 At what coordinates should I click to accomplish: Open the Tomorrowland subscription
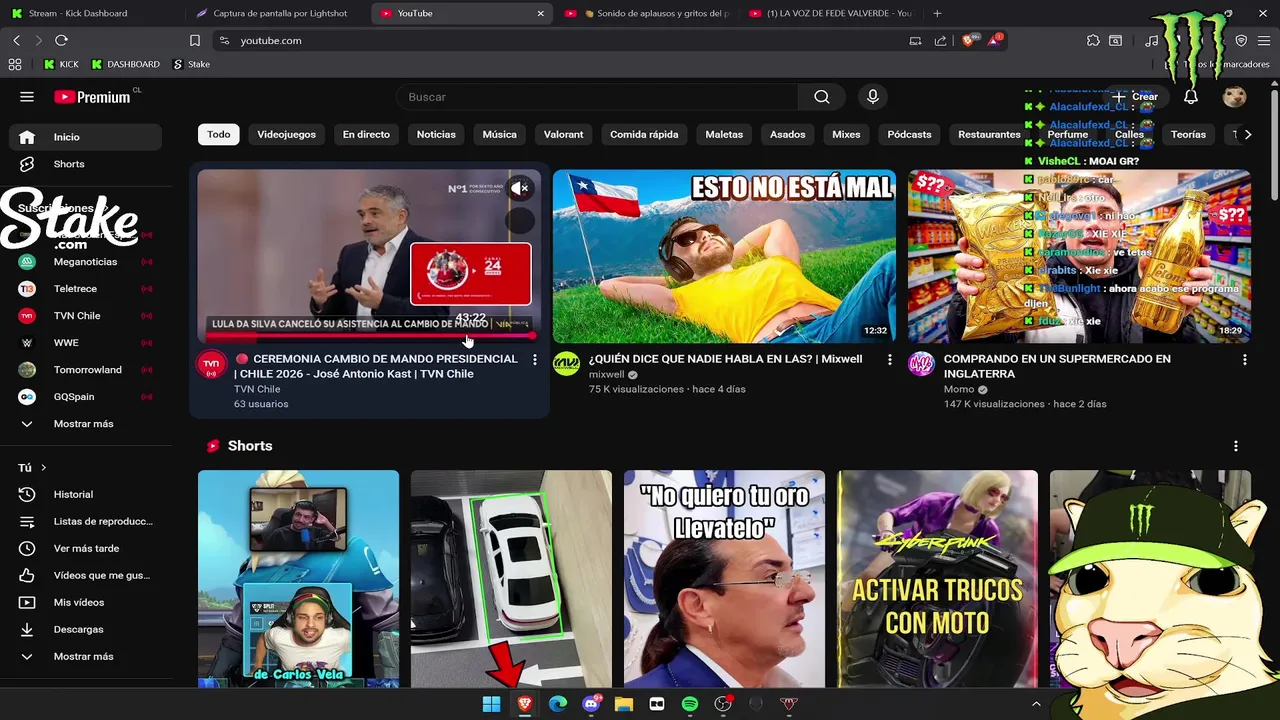[85, 370]
